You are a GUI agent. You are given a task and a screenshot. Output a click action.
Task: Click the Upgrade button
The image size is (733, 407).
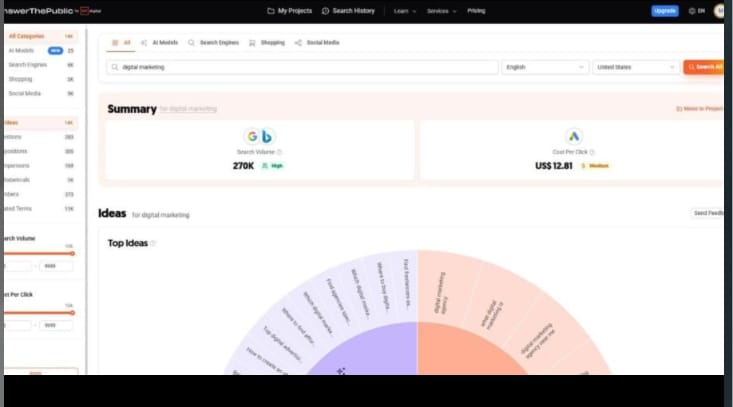coord(665,11)
